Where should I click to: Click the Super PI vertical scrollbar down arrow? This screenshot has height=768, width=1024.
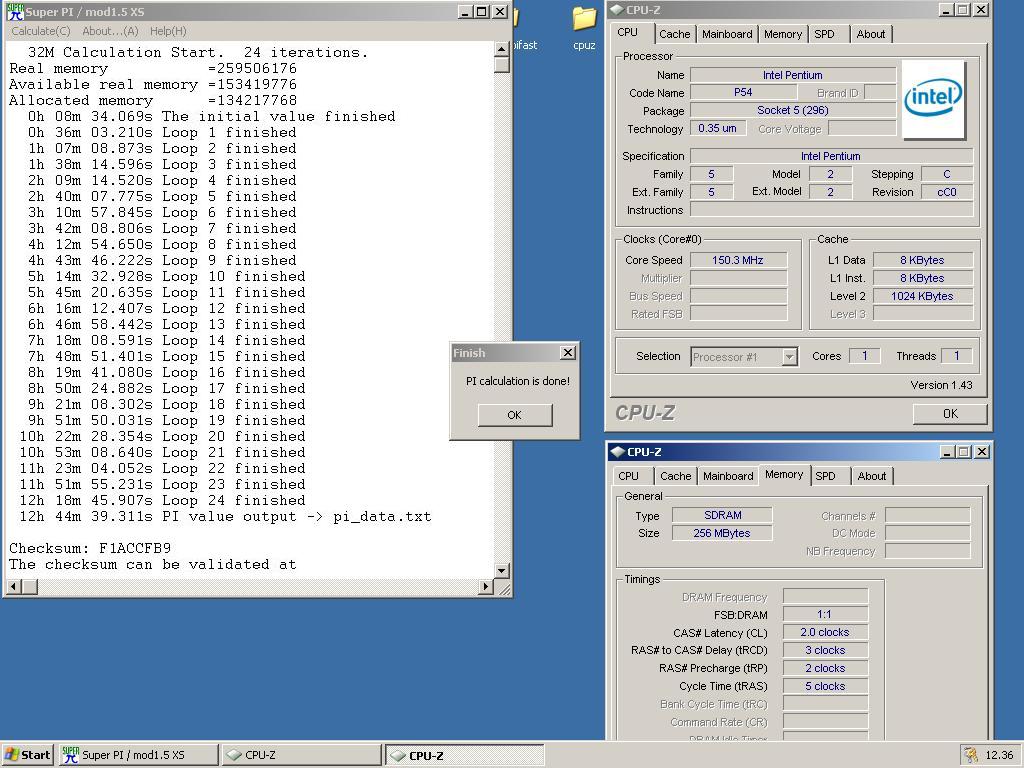coord(501,571)
